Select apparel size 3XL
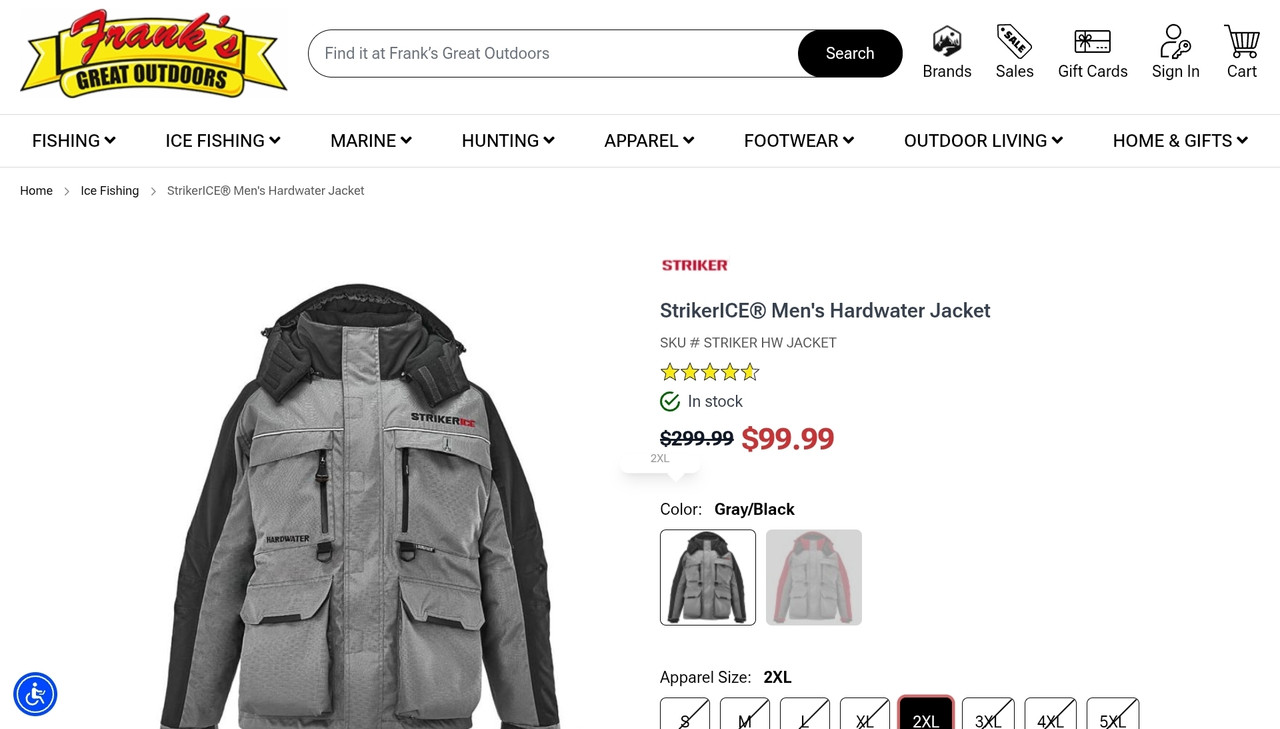This screenshot has width=1280, height=729. point(988,713)
